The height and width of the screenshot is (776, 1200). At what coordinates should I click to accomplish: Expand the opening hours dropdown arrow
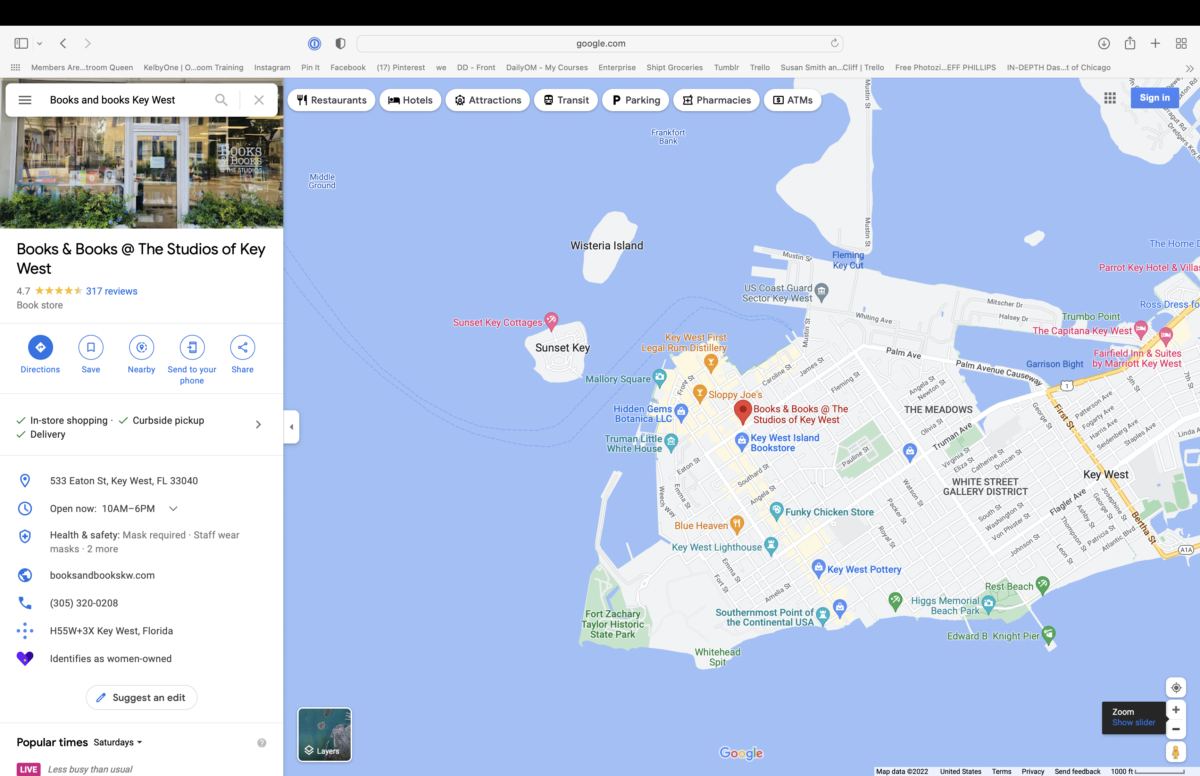point(173,508)
